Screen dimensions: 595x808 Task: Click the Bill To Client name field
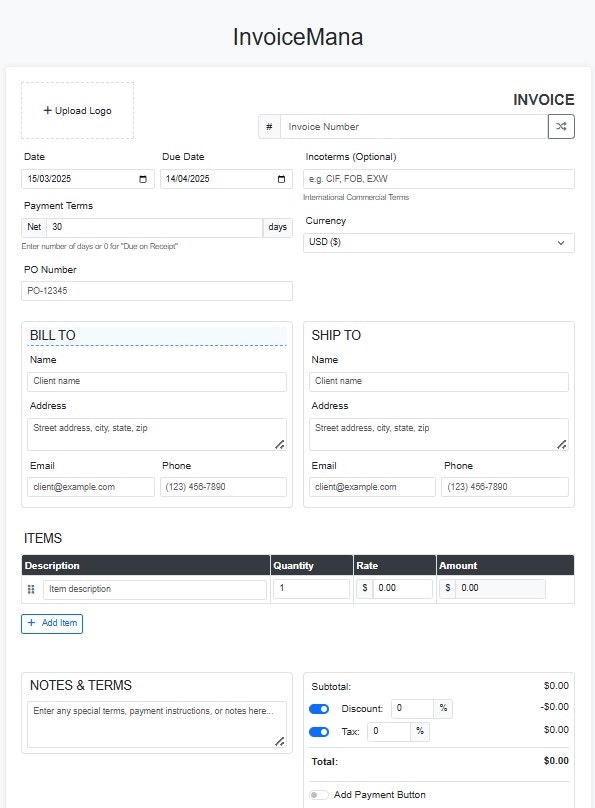tap(157, 382)
